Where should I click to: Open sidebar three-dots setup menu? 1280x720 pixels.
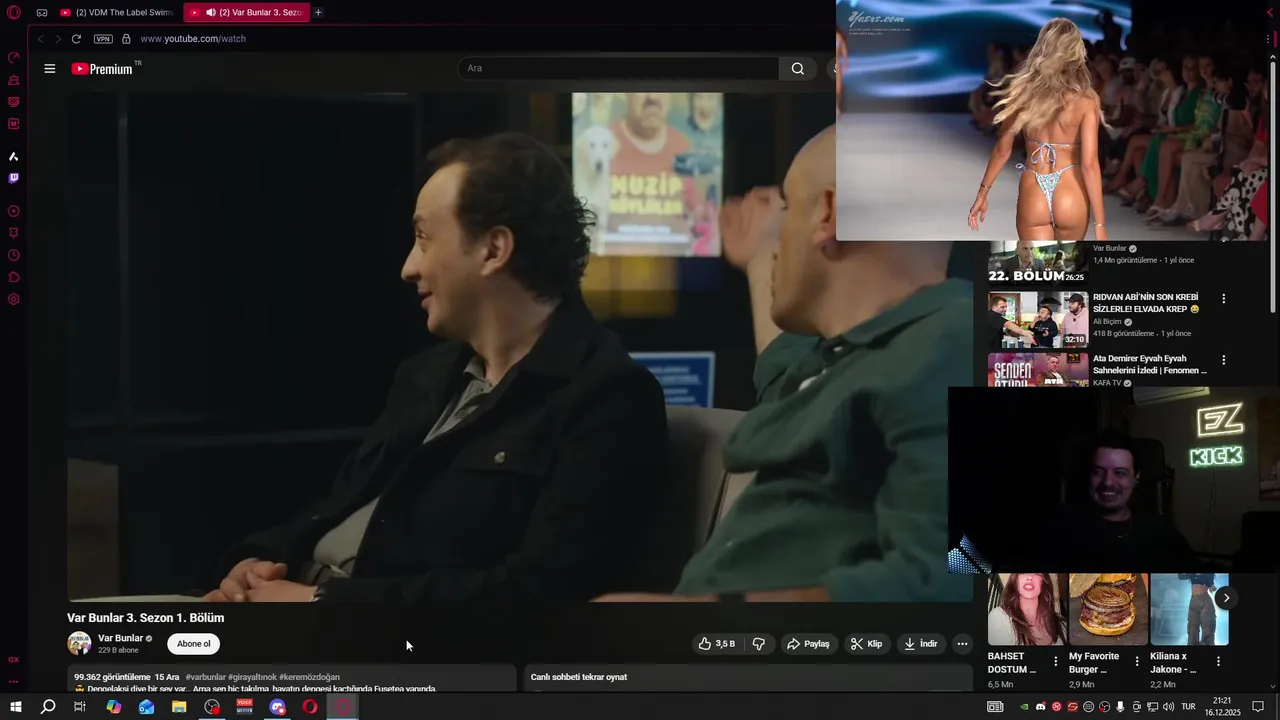[x=14, y=682]
